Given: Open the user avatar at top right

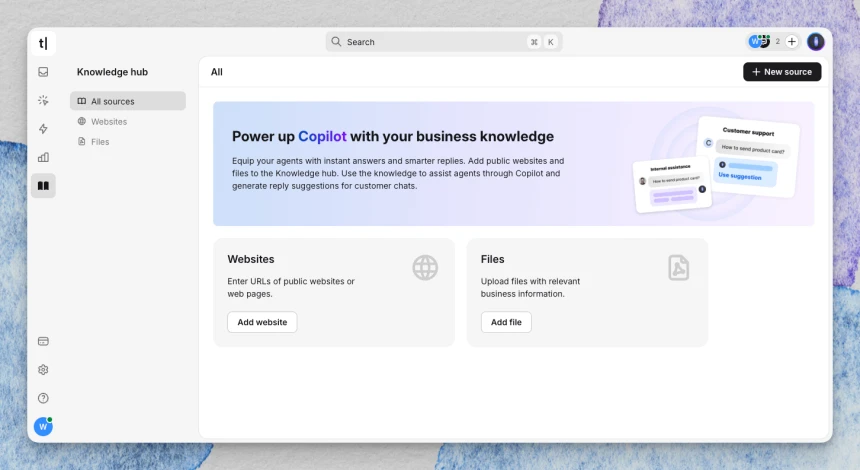Looking at the screenshot, I should tap(816, 42).
